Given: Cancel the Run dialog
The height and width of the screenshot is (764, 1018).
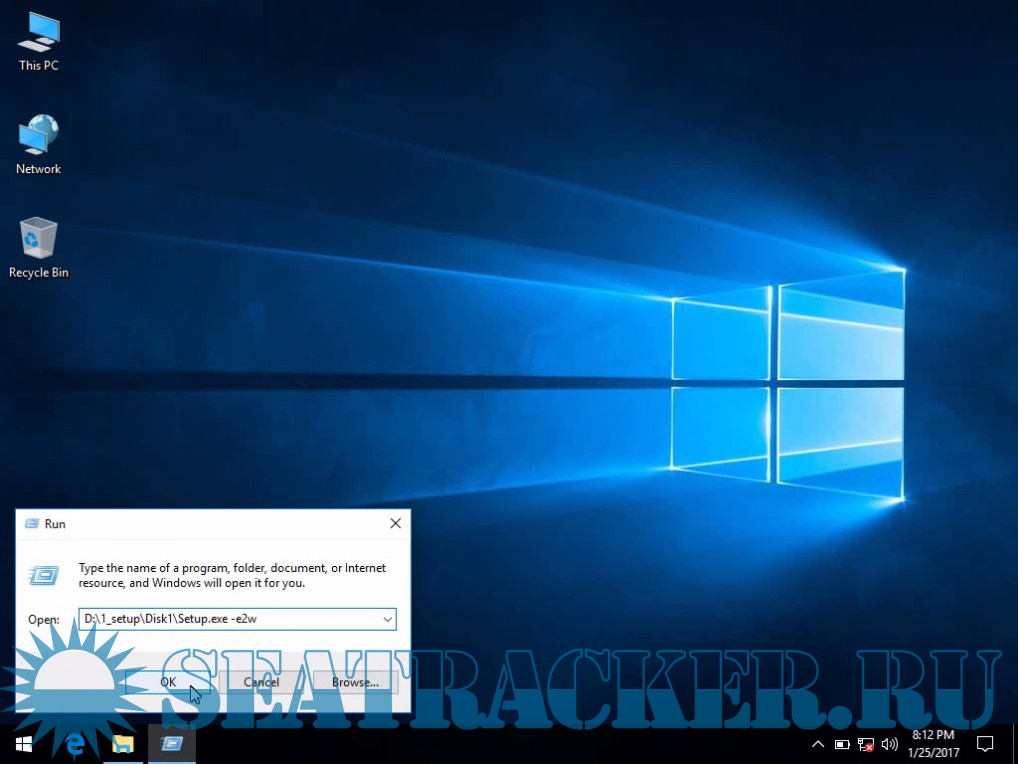Looking at the screenshot, I should [261, 682].
